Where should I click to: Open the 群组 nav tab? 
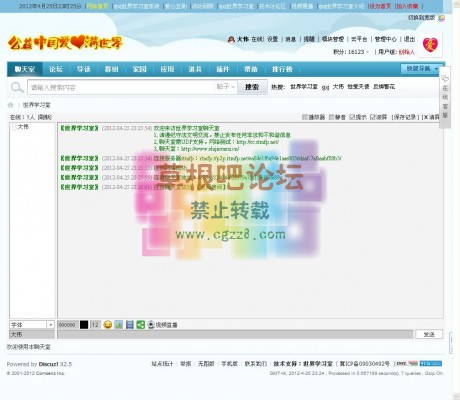pos(111,69)
